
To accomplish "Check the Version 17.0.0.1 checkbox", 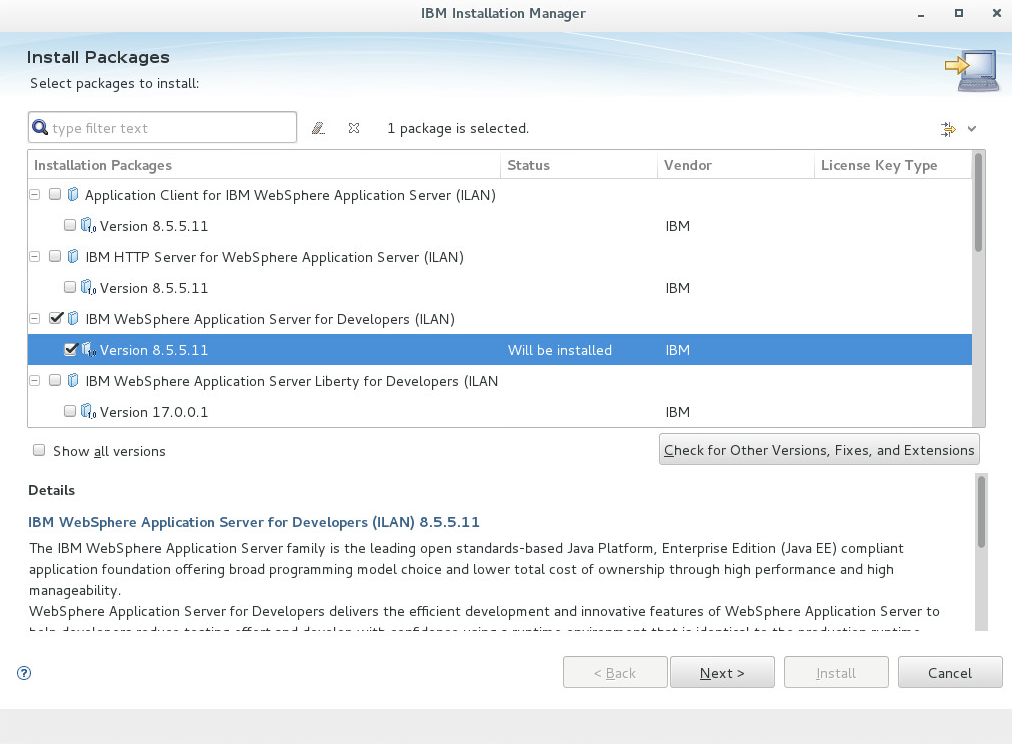I will coord(70,410).
